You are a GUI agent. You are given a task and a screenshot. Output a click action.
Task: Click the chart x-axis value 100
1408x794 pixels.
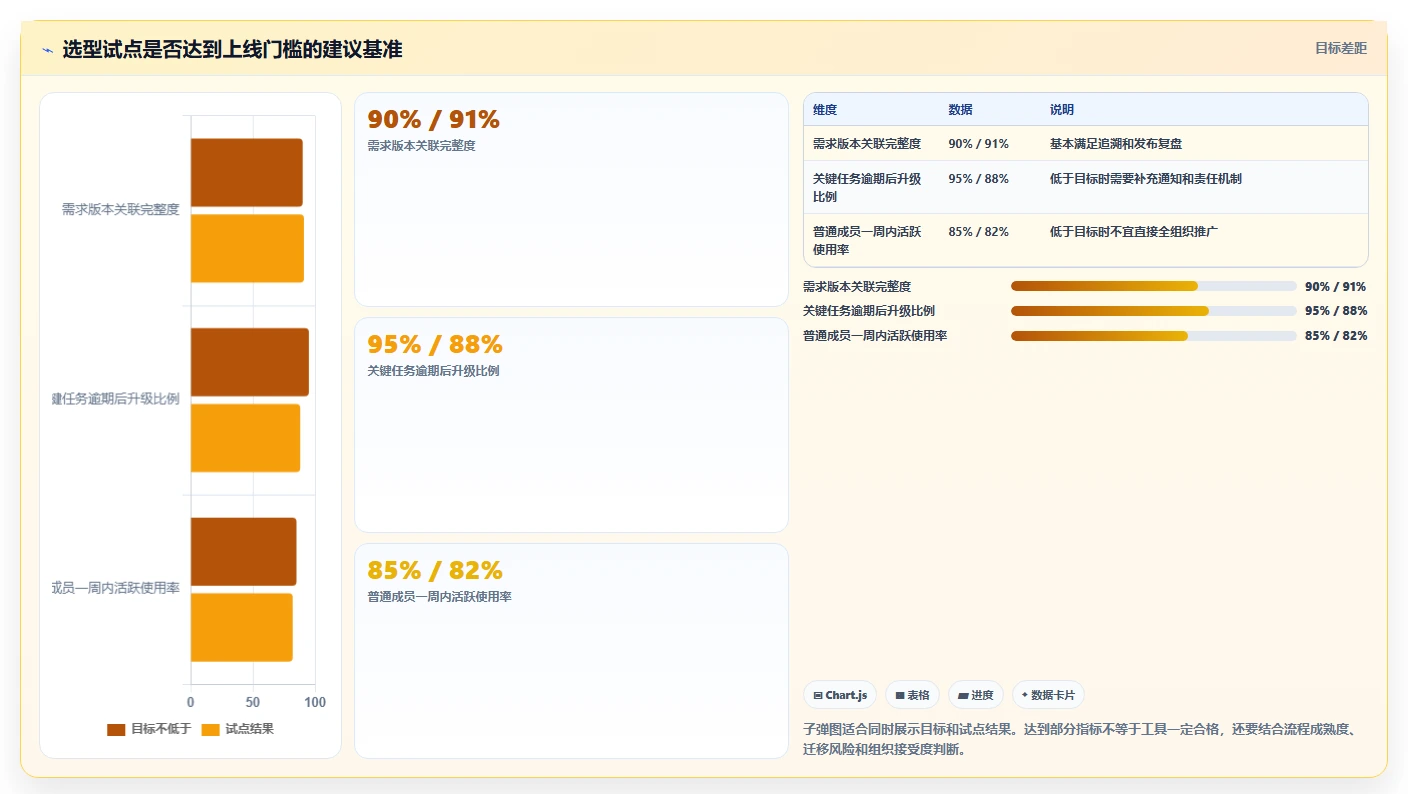315,703
